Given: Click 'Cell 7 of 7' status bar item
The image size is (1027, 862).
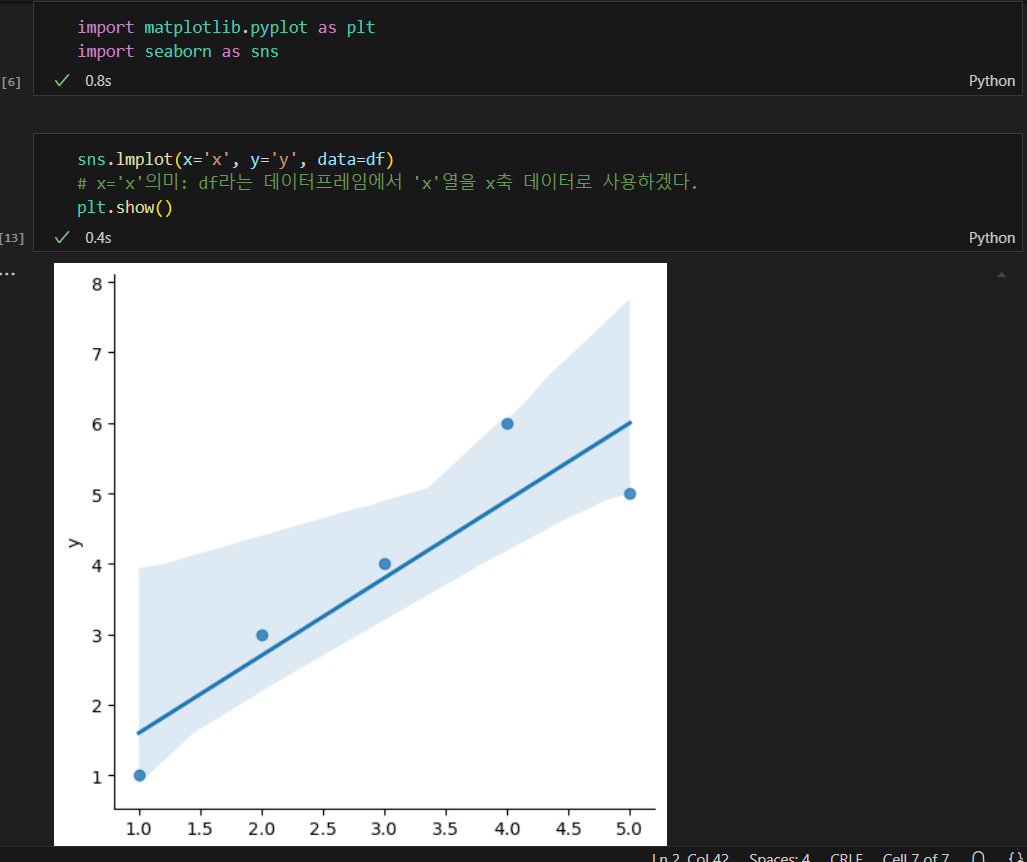Looking at the screenshot, I should [915, 857].
